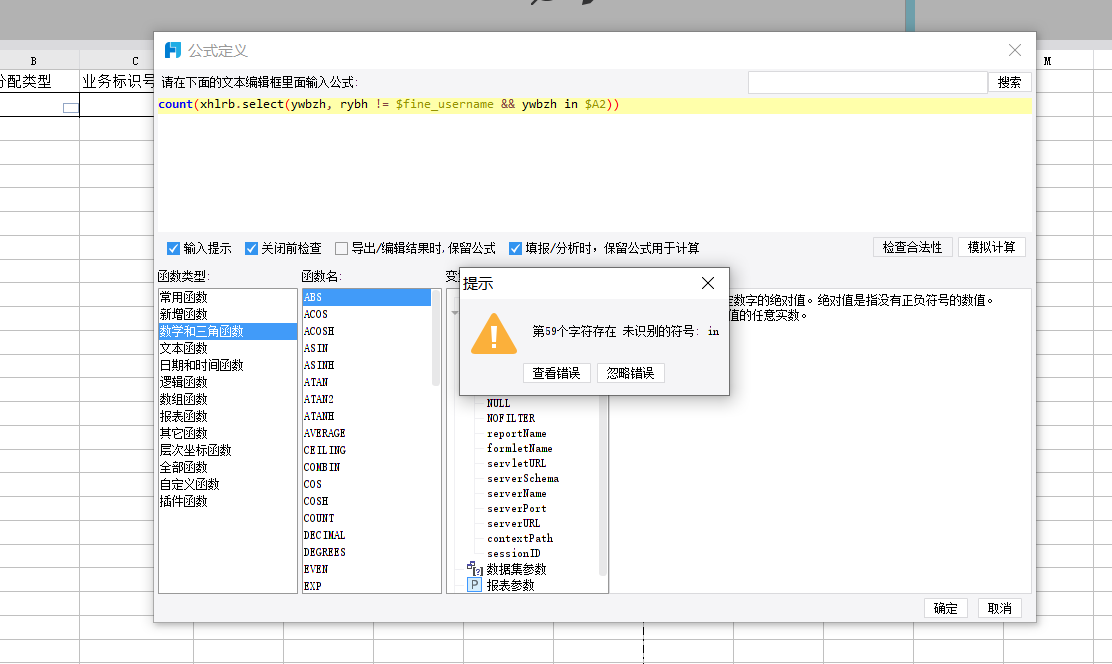Select NOFILTER variable in tree
The image size is (1112, 664).
click(x=511, y=418)
